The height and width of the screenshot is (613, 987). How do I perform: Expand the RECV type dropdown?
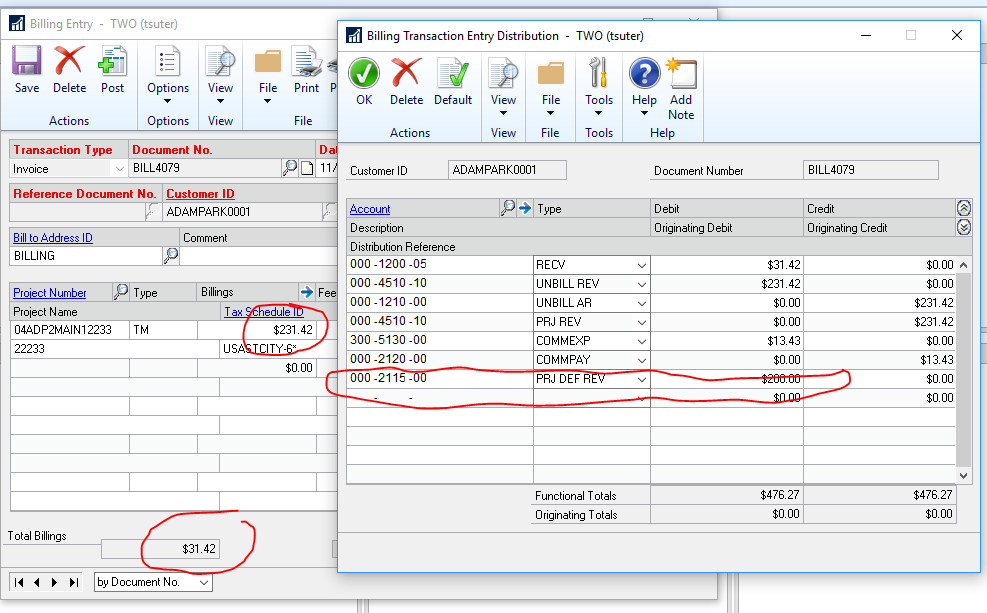click(640, 265)
